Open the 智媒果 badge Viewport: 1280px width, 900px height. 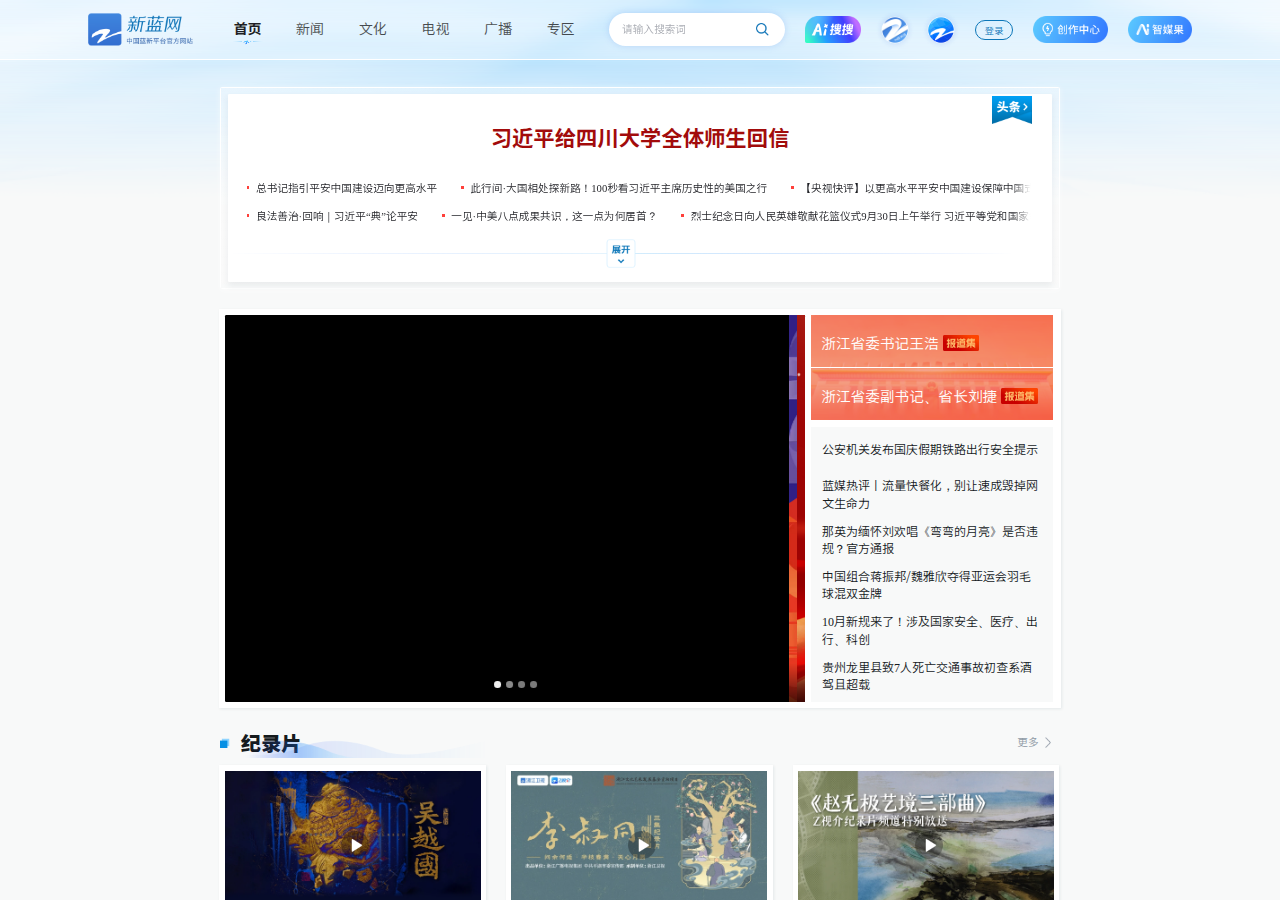pos(1160,30)
